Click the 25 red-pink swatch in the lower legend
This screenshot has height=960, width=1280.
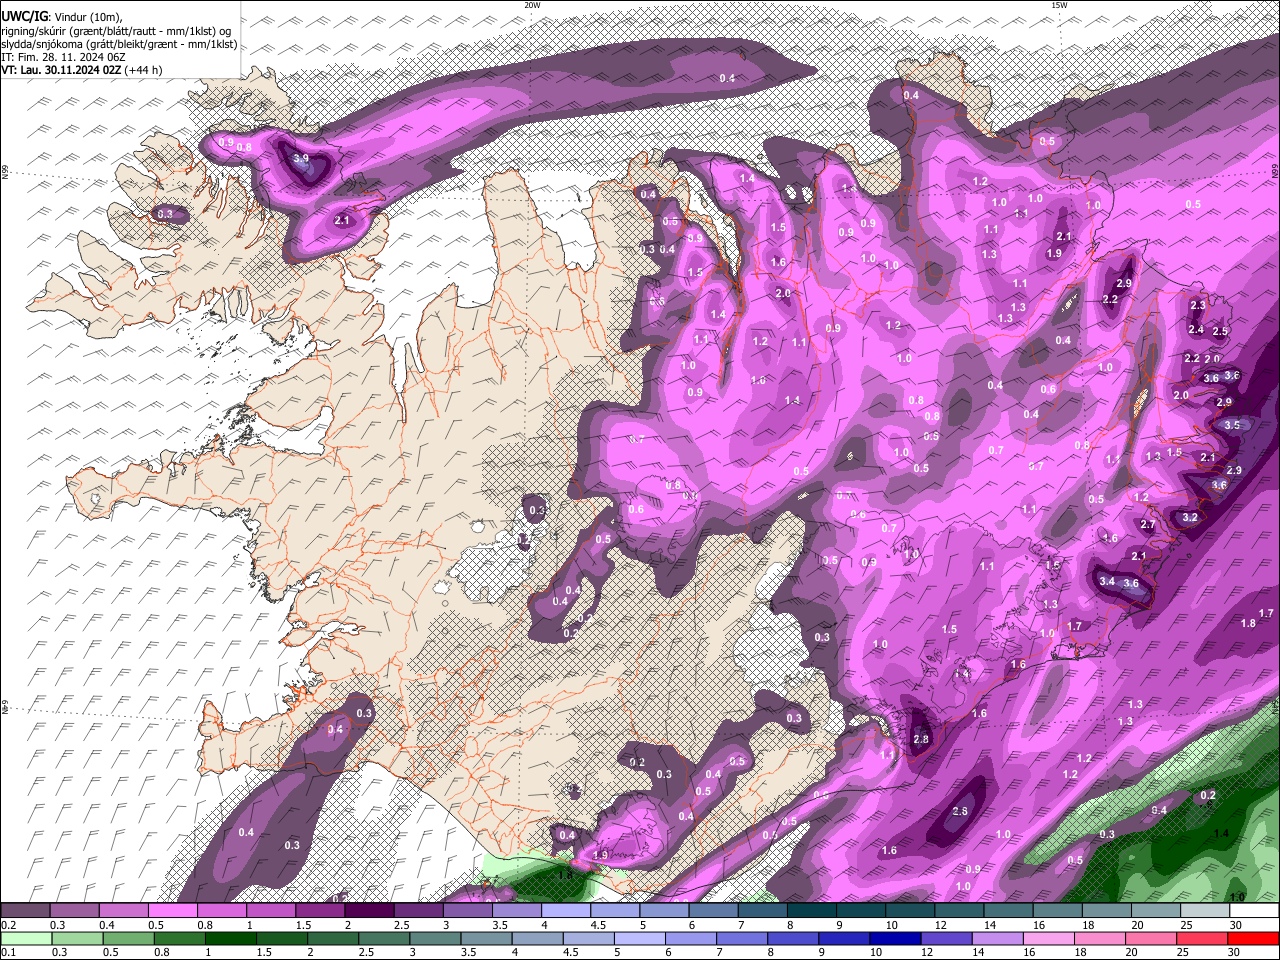[1203, 939]
